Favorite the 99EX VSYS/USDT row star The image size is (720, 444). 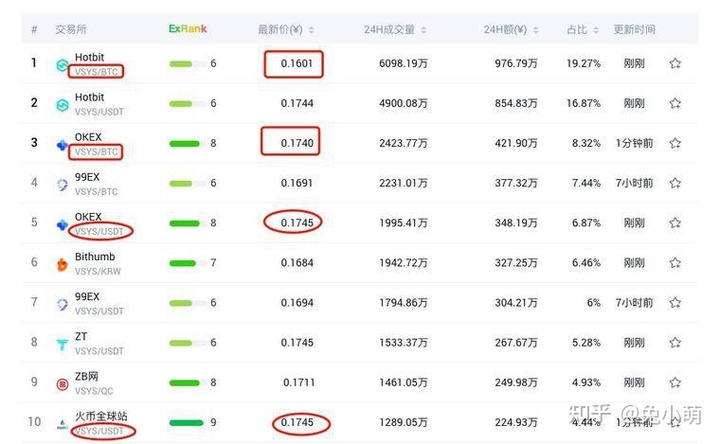(675, 303)
